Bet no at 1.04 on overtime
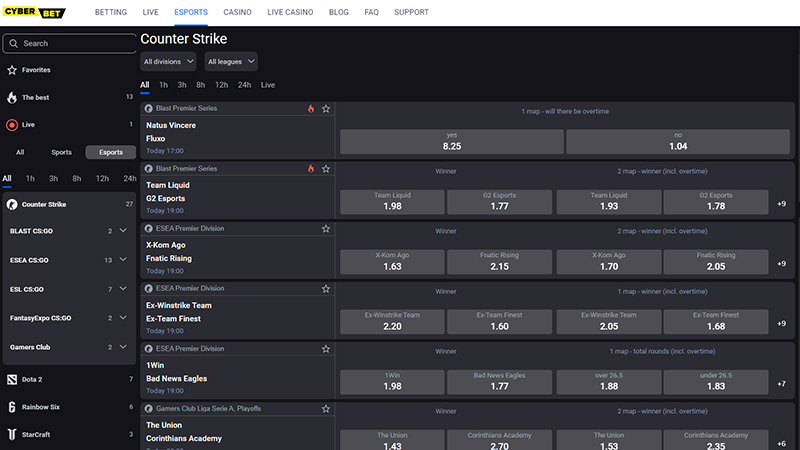 (x=678, y=142)
